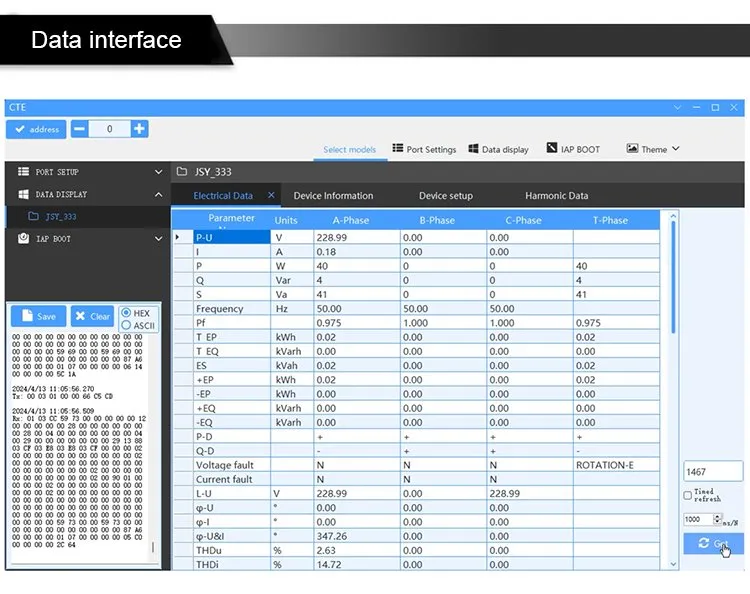Click table scrollbar up arrow
This screenshot has height=594, width=750.
point(673,216)
